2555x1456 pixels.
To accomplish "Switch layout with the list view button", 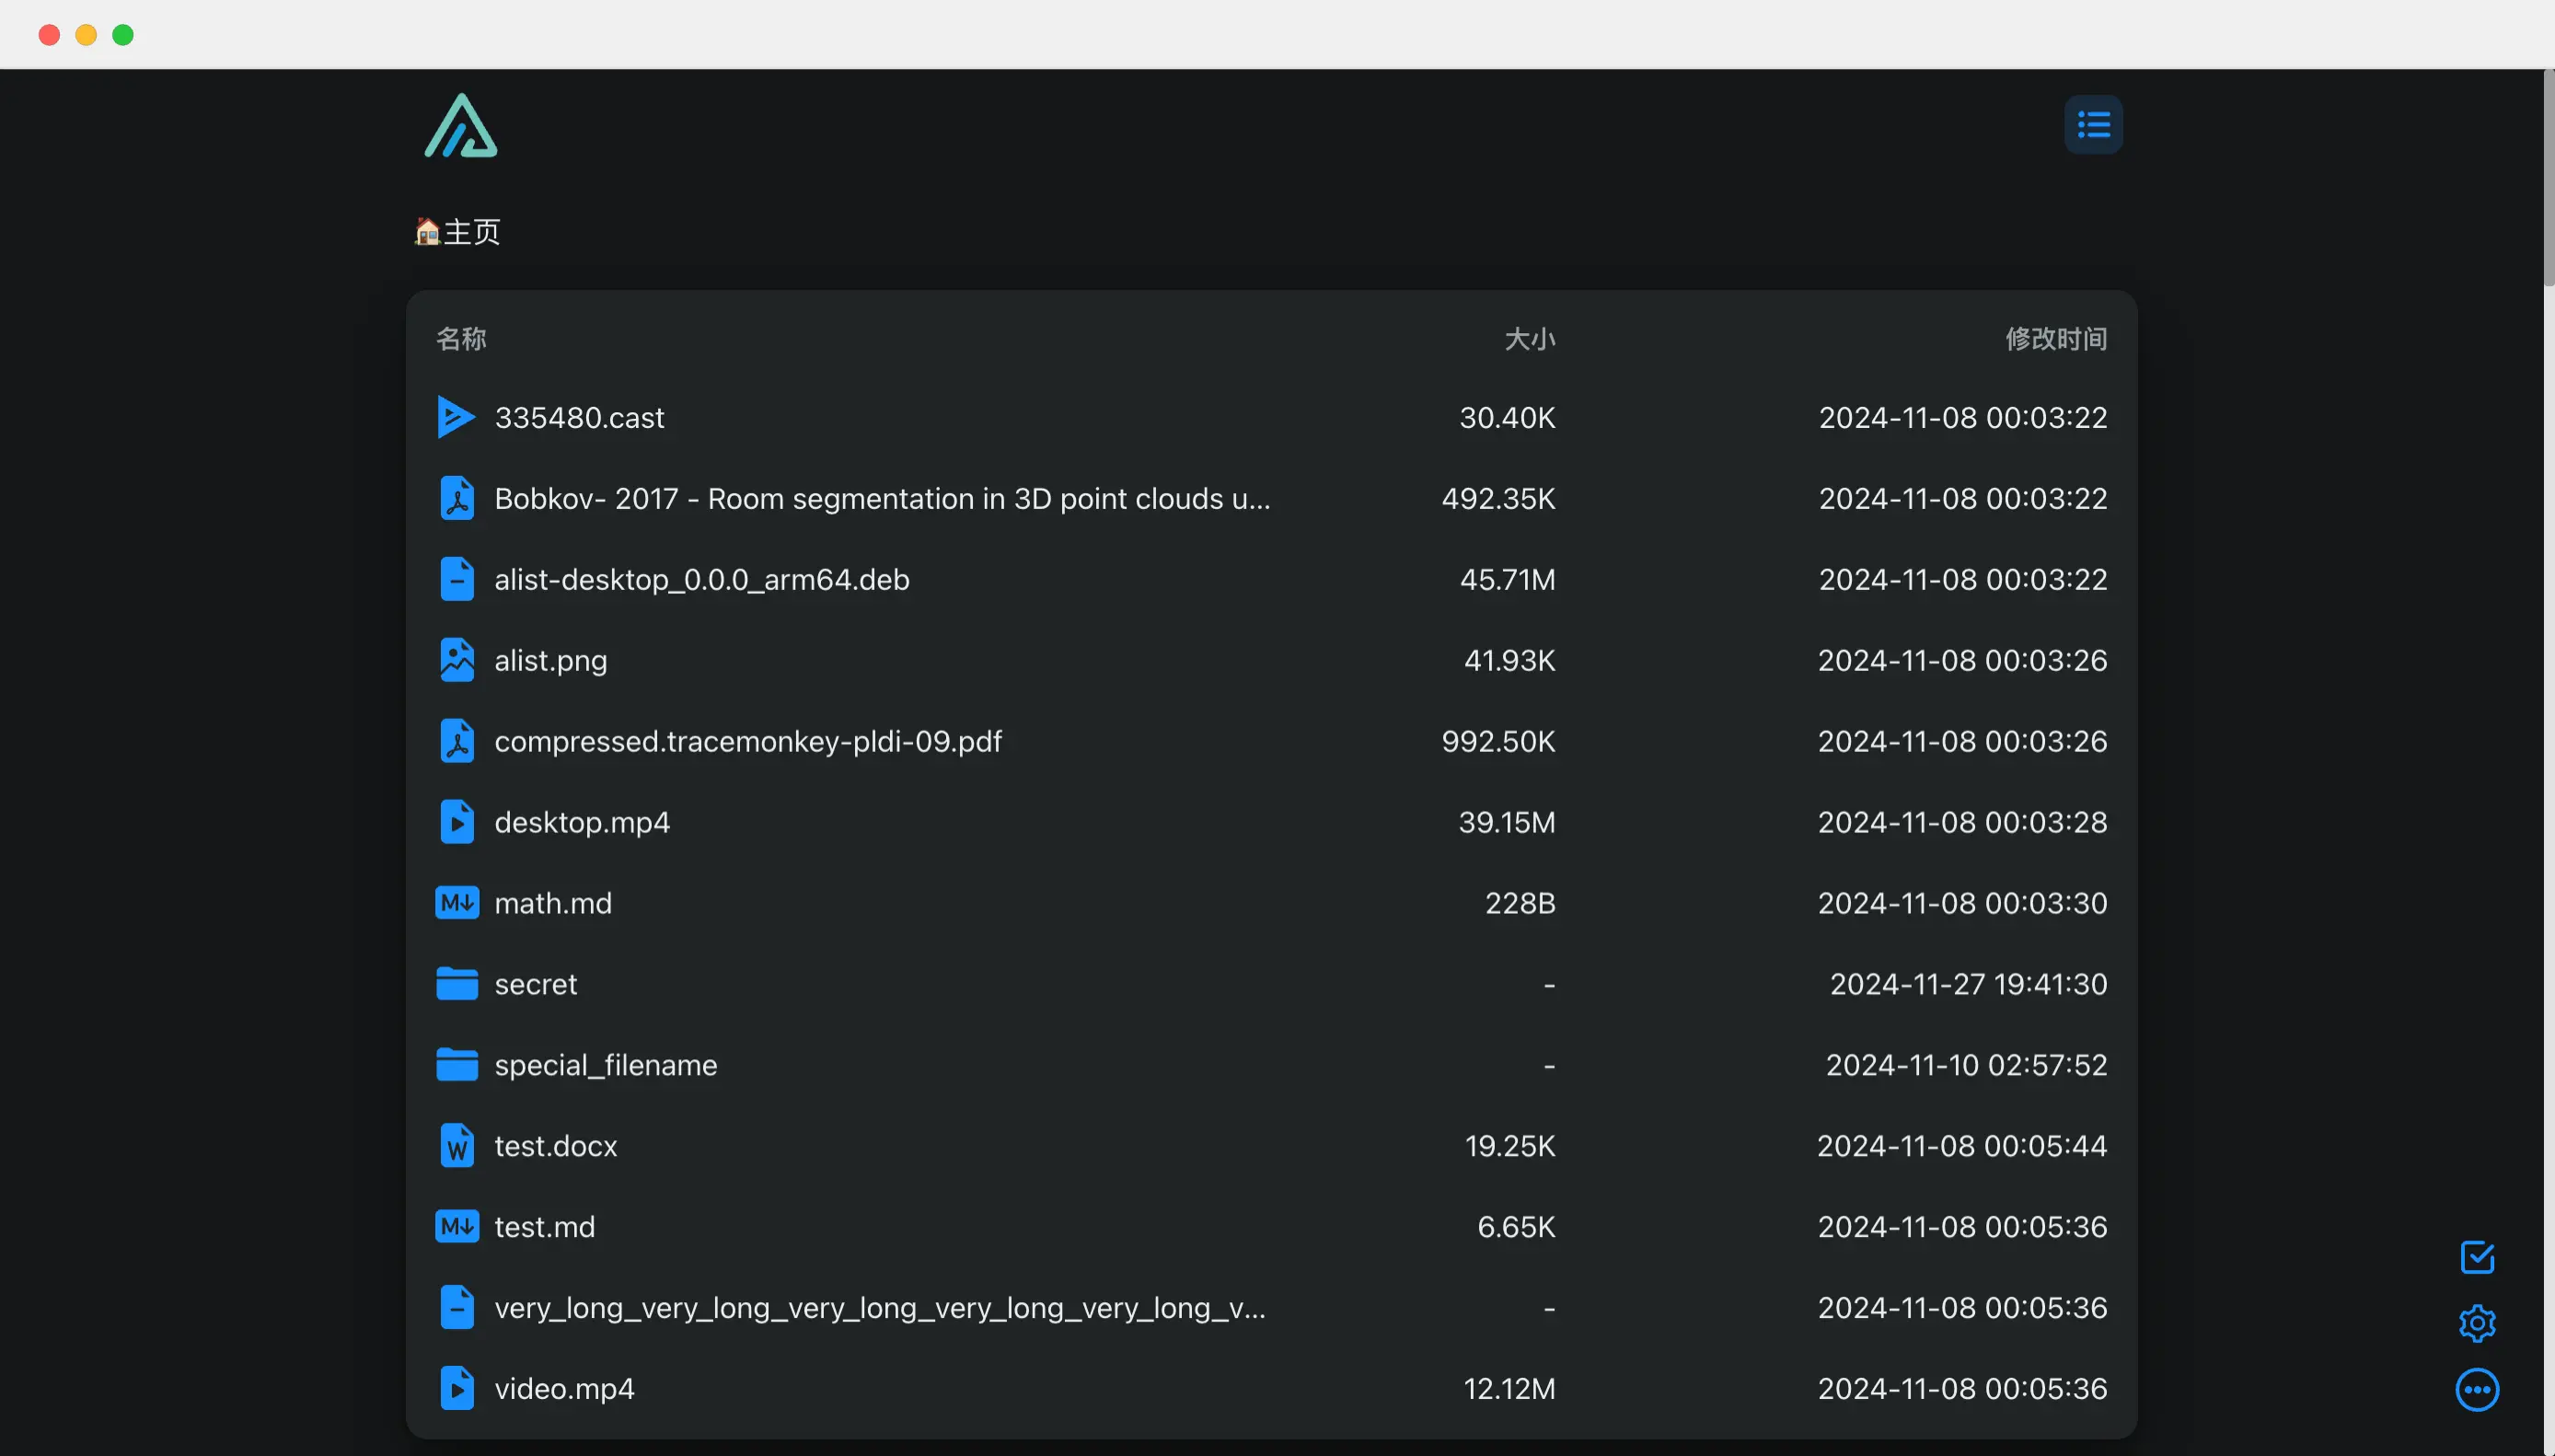I will pos(2093,125).
